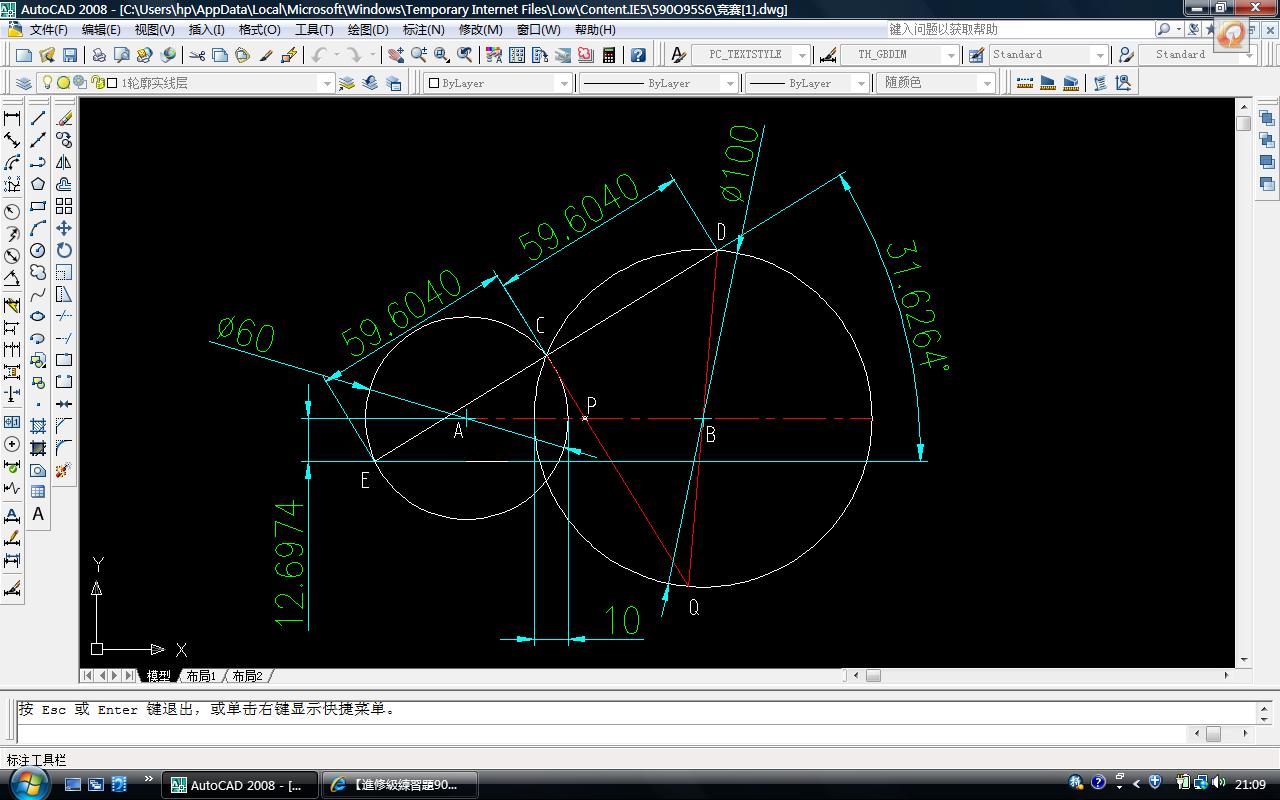Switch to the 模型 tab
The image size is (1280, 800).
[x=158, y=676]
